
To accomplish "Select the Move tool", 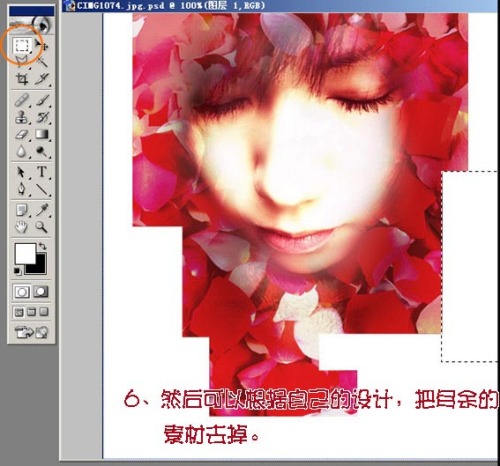I will point(41,45).
